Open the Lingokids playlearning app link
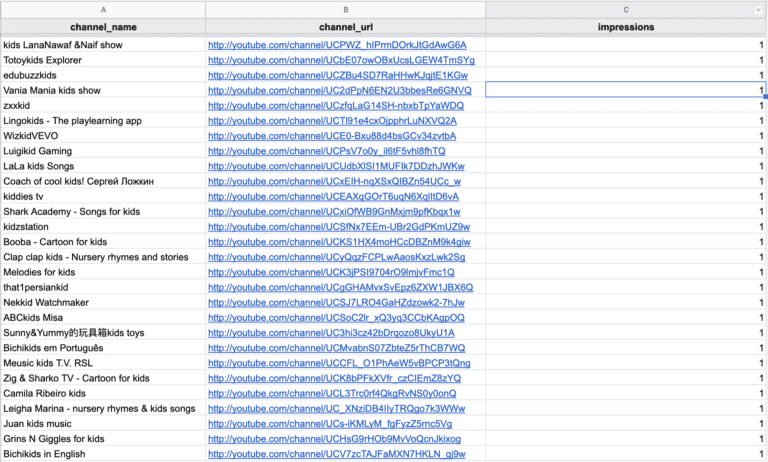768x462 pixels. coord(332,121)
